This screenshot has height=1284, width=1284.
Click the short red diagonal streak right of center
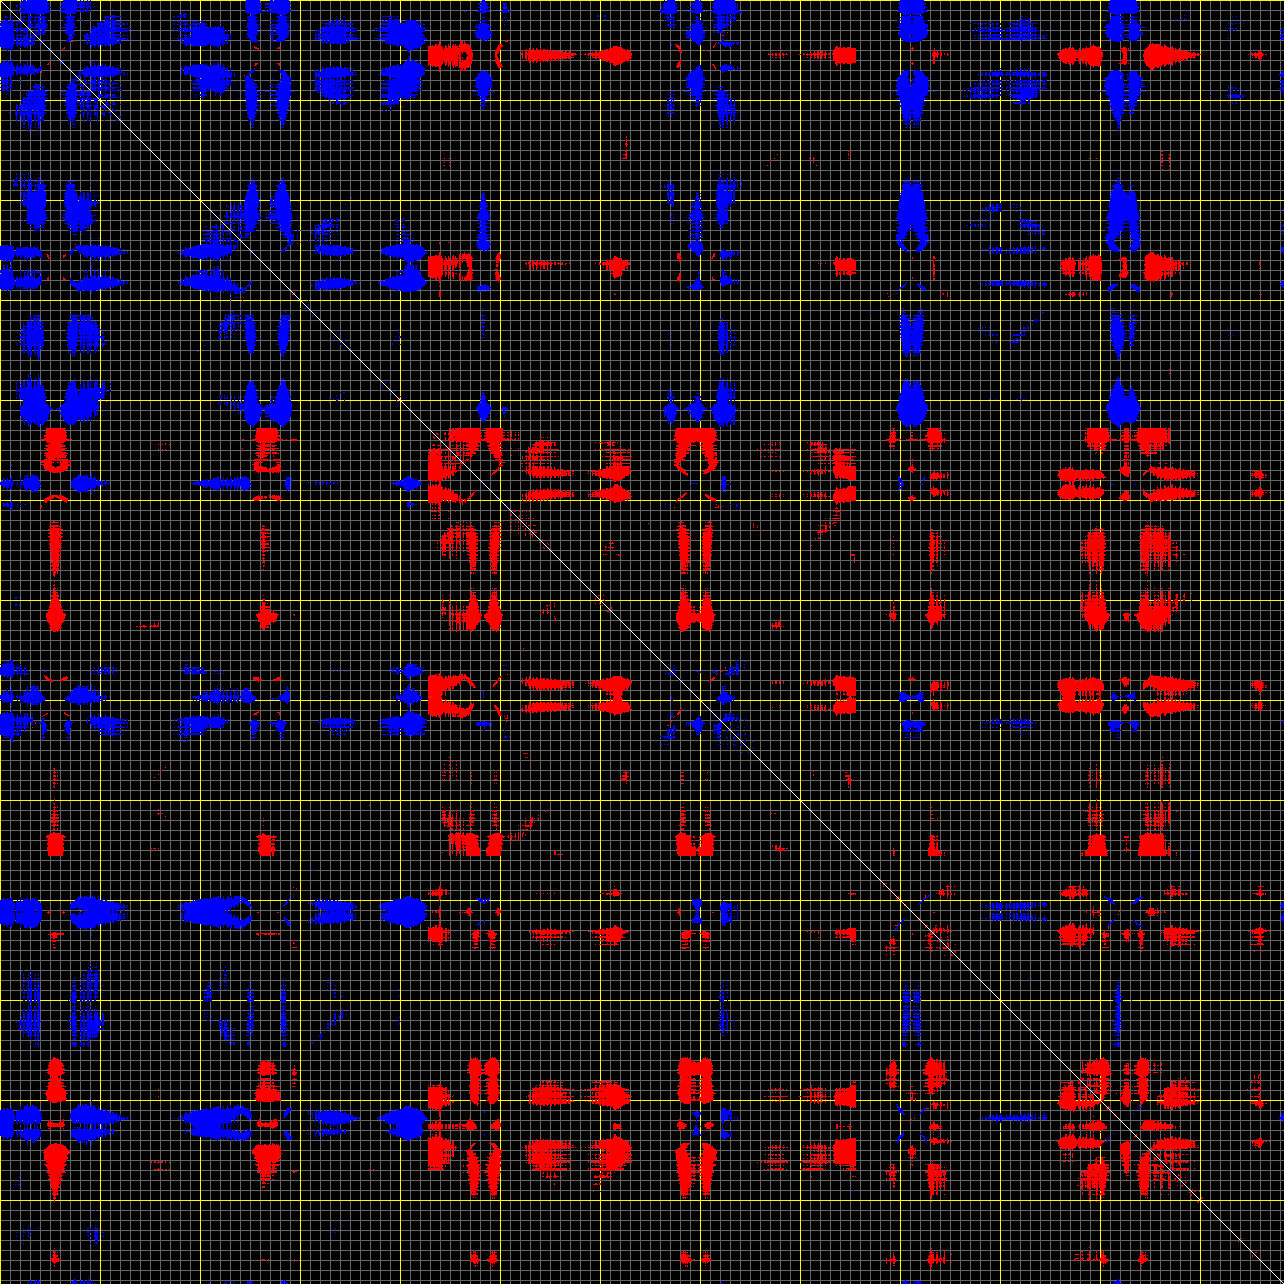pyautogui.click(x=830, y=522)
